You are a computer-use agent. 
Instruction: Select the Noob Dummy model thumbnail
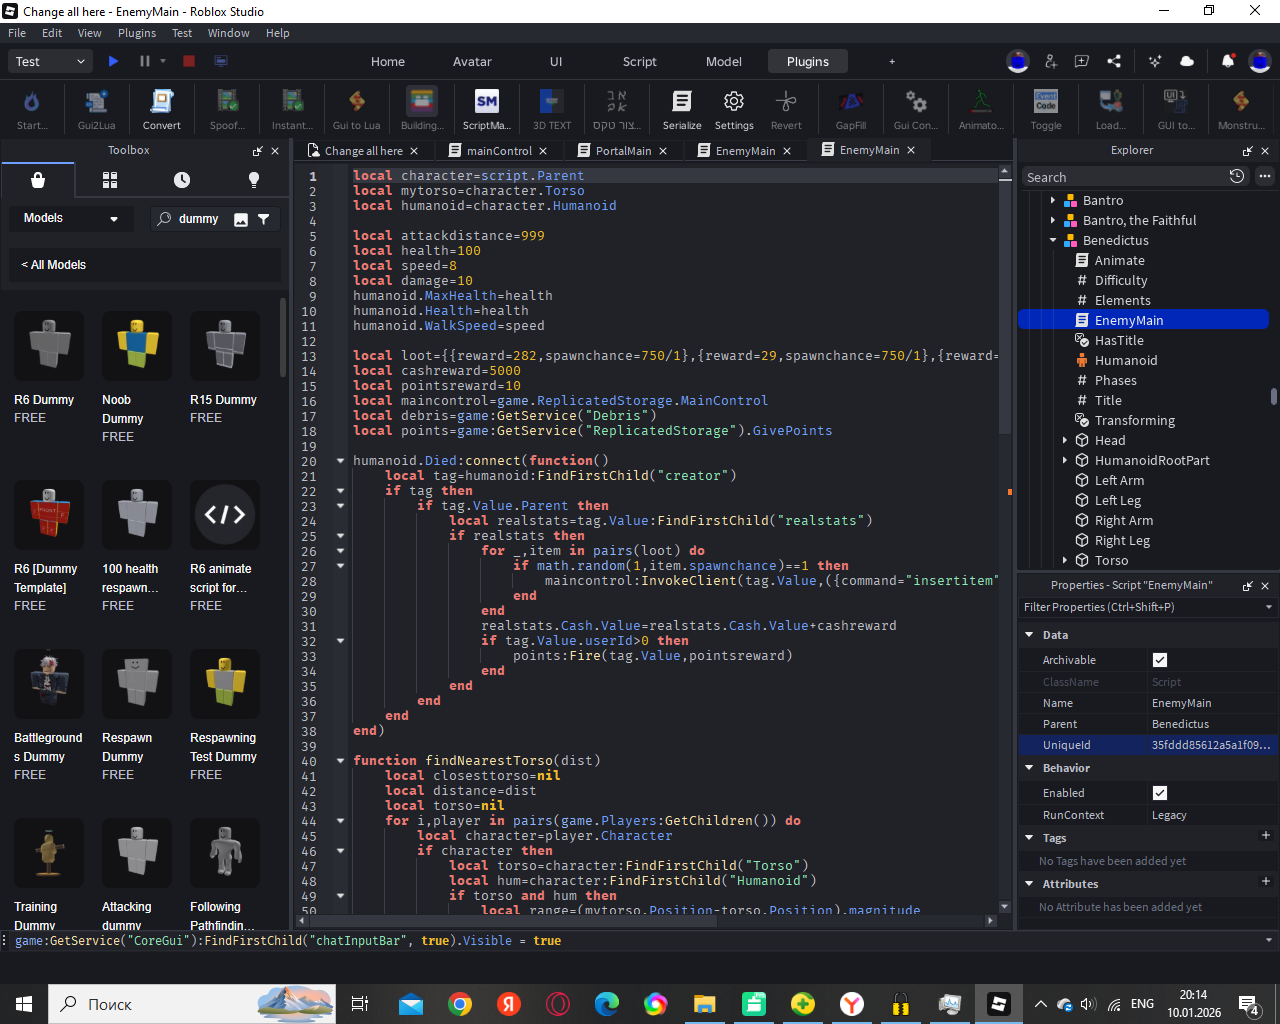[137, 345]
